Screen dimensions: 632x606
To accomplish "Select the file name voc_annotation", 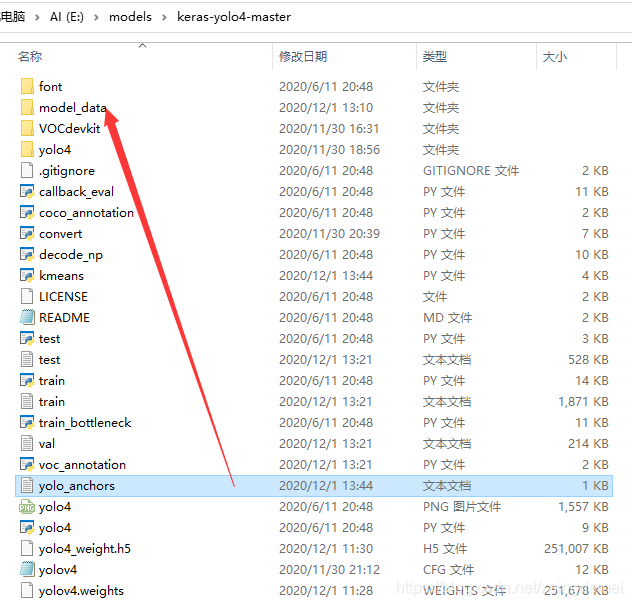I will point(82,464).
